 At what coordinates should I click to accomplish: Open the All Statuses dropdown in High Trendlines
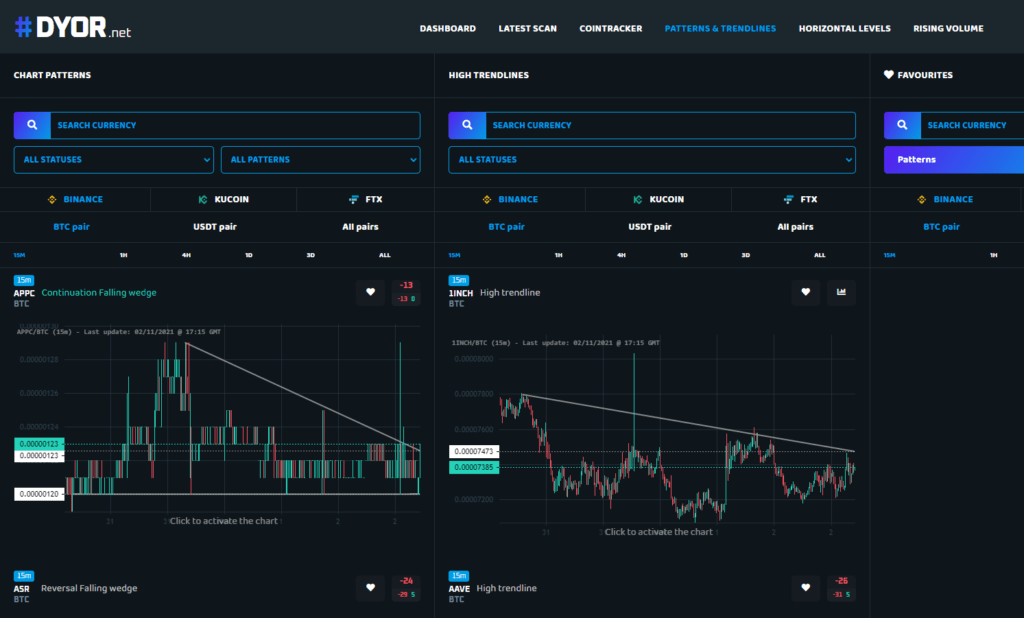(652, 159)
